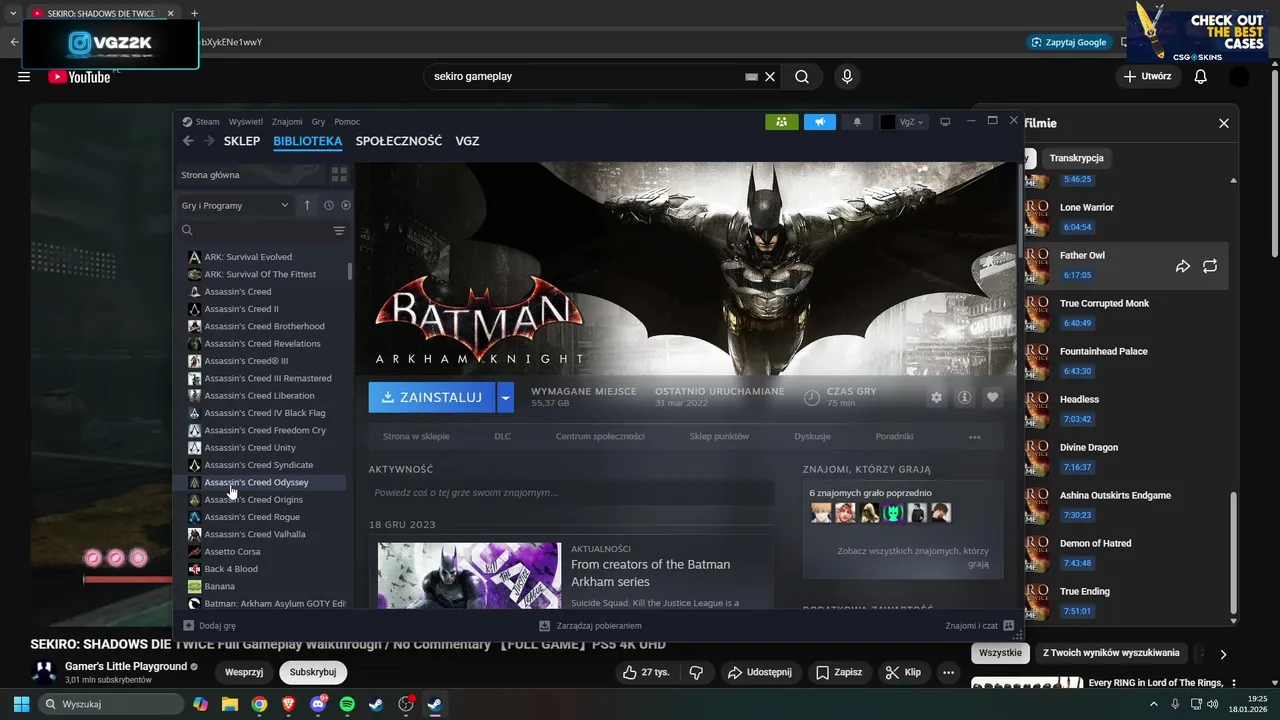Show Batman game info icon
The width and height of the screenshot is (1280, 720).
(x=964, y=397)
